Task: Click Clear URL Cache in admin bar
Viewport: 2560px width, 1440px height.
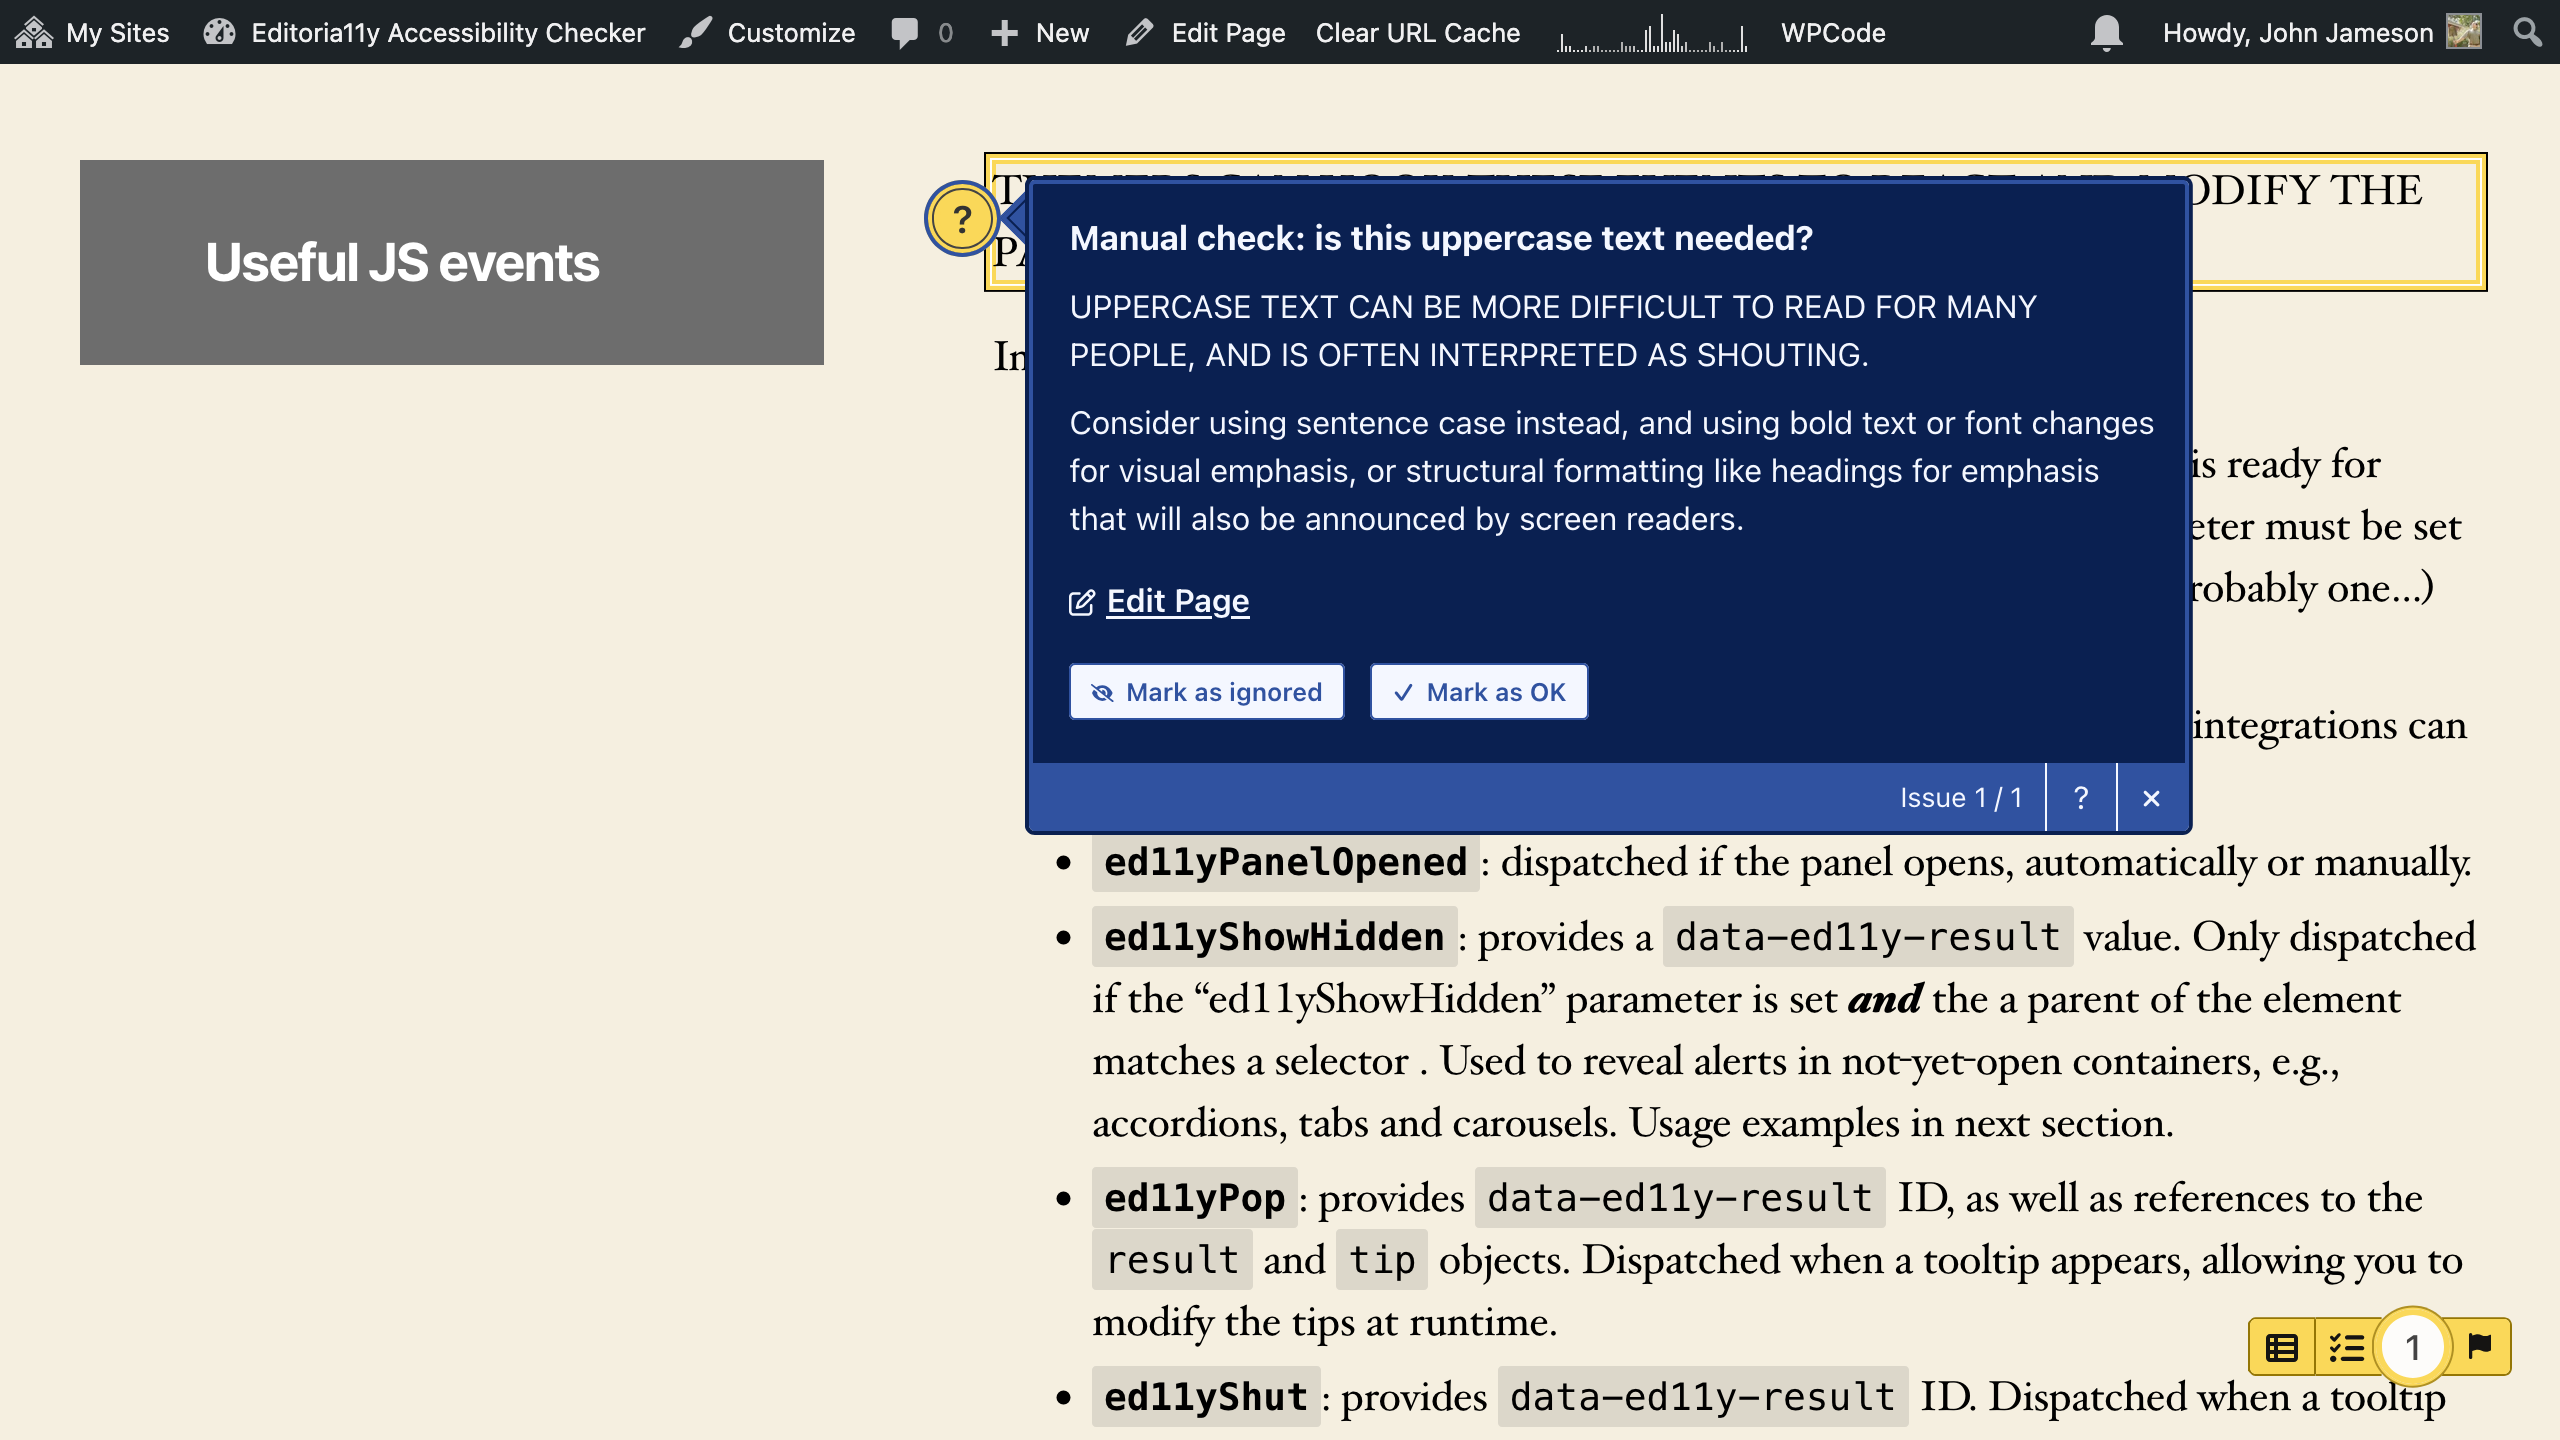Action: (x=1417, y=32)
